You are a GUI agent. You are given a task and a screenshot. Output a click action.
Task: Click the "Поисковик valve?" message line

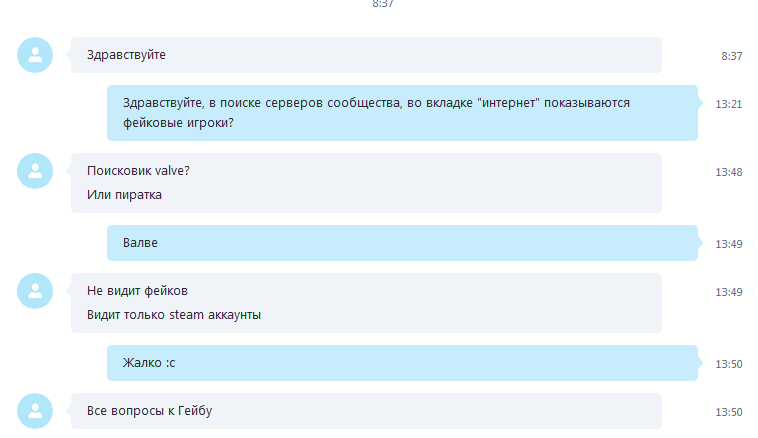138,171
